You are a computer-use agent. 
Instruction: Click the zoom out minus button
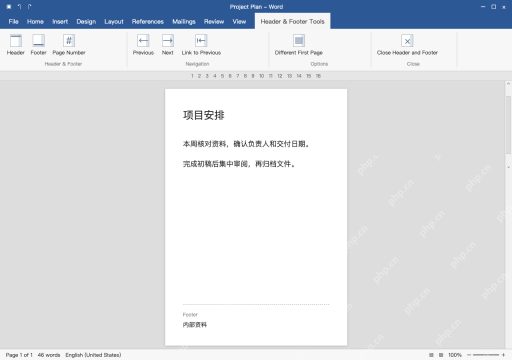tap(469, 355)
